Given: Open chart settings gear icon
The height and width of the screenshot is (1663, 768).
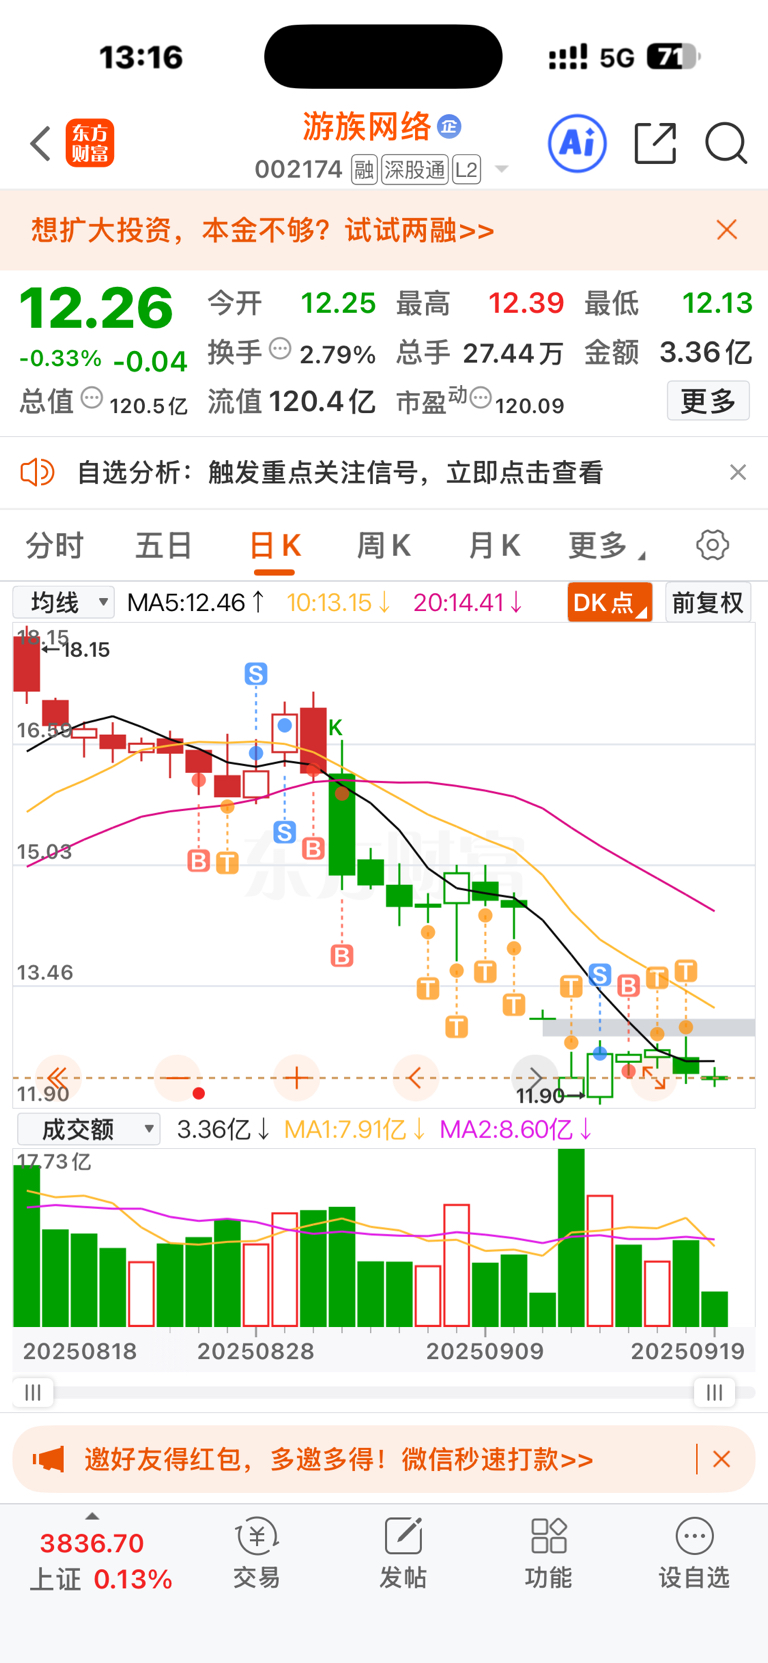Looking at the screenshot, I should [x=712, y=545].
